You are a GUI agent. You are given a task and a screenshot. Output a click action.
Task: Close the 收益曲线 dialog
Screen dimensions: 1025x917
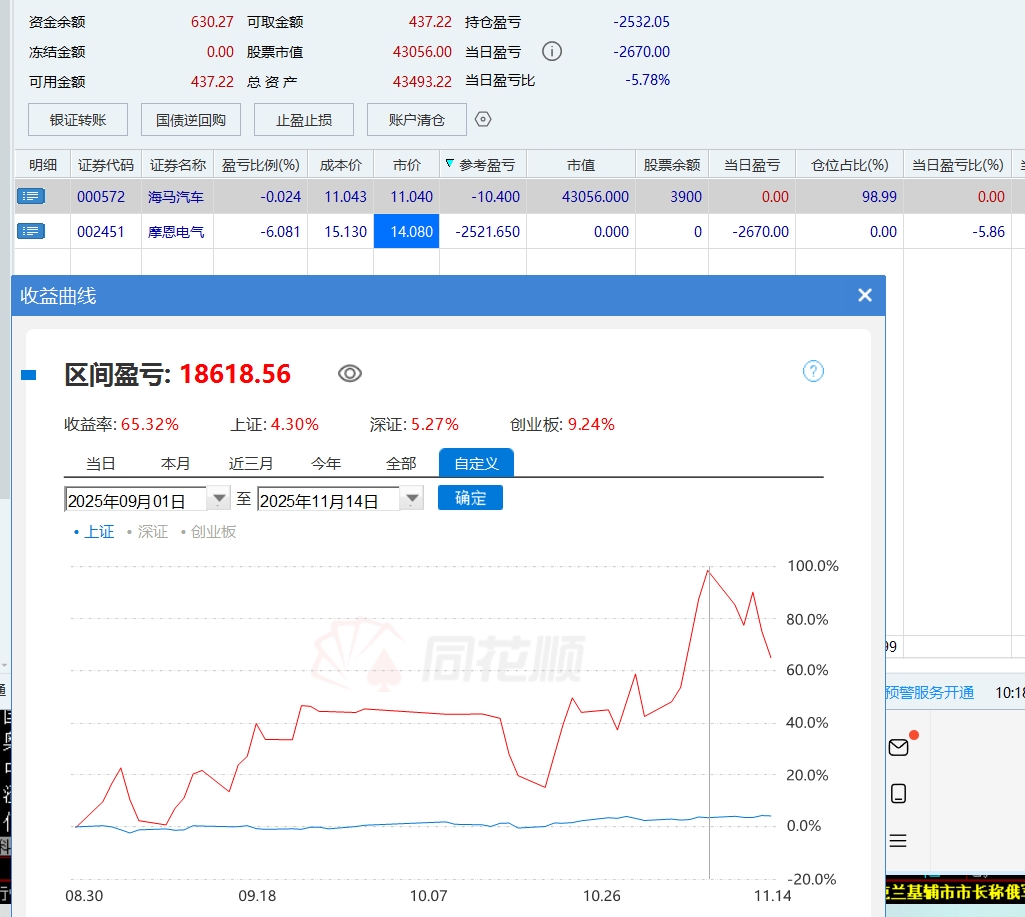pos(865,295)
